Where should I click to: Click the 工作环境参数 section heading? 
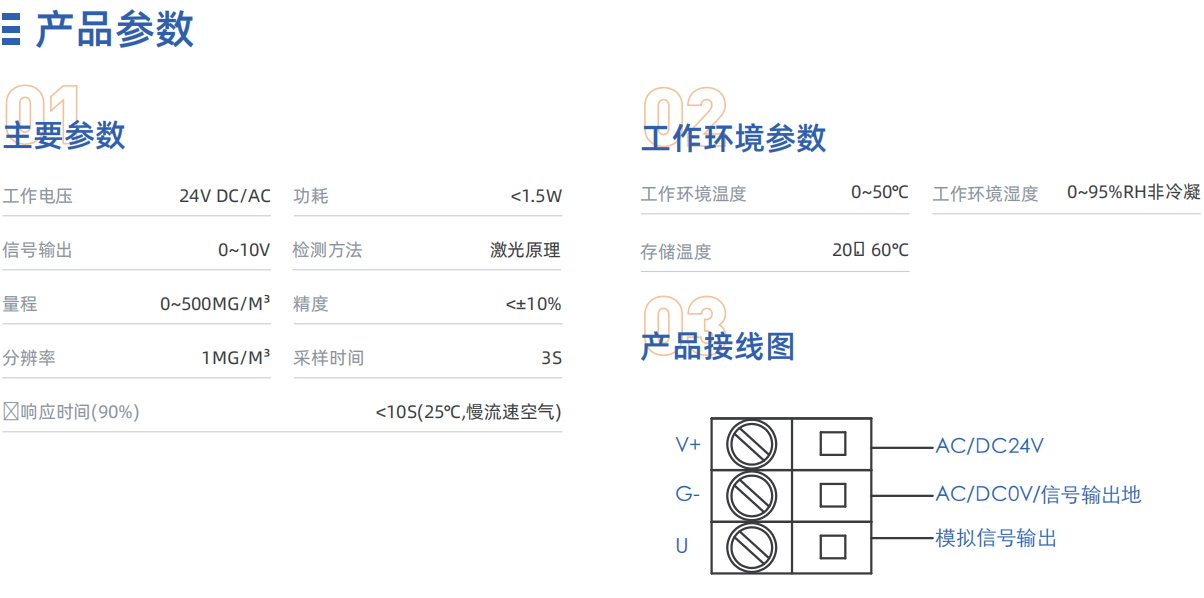734,138
